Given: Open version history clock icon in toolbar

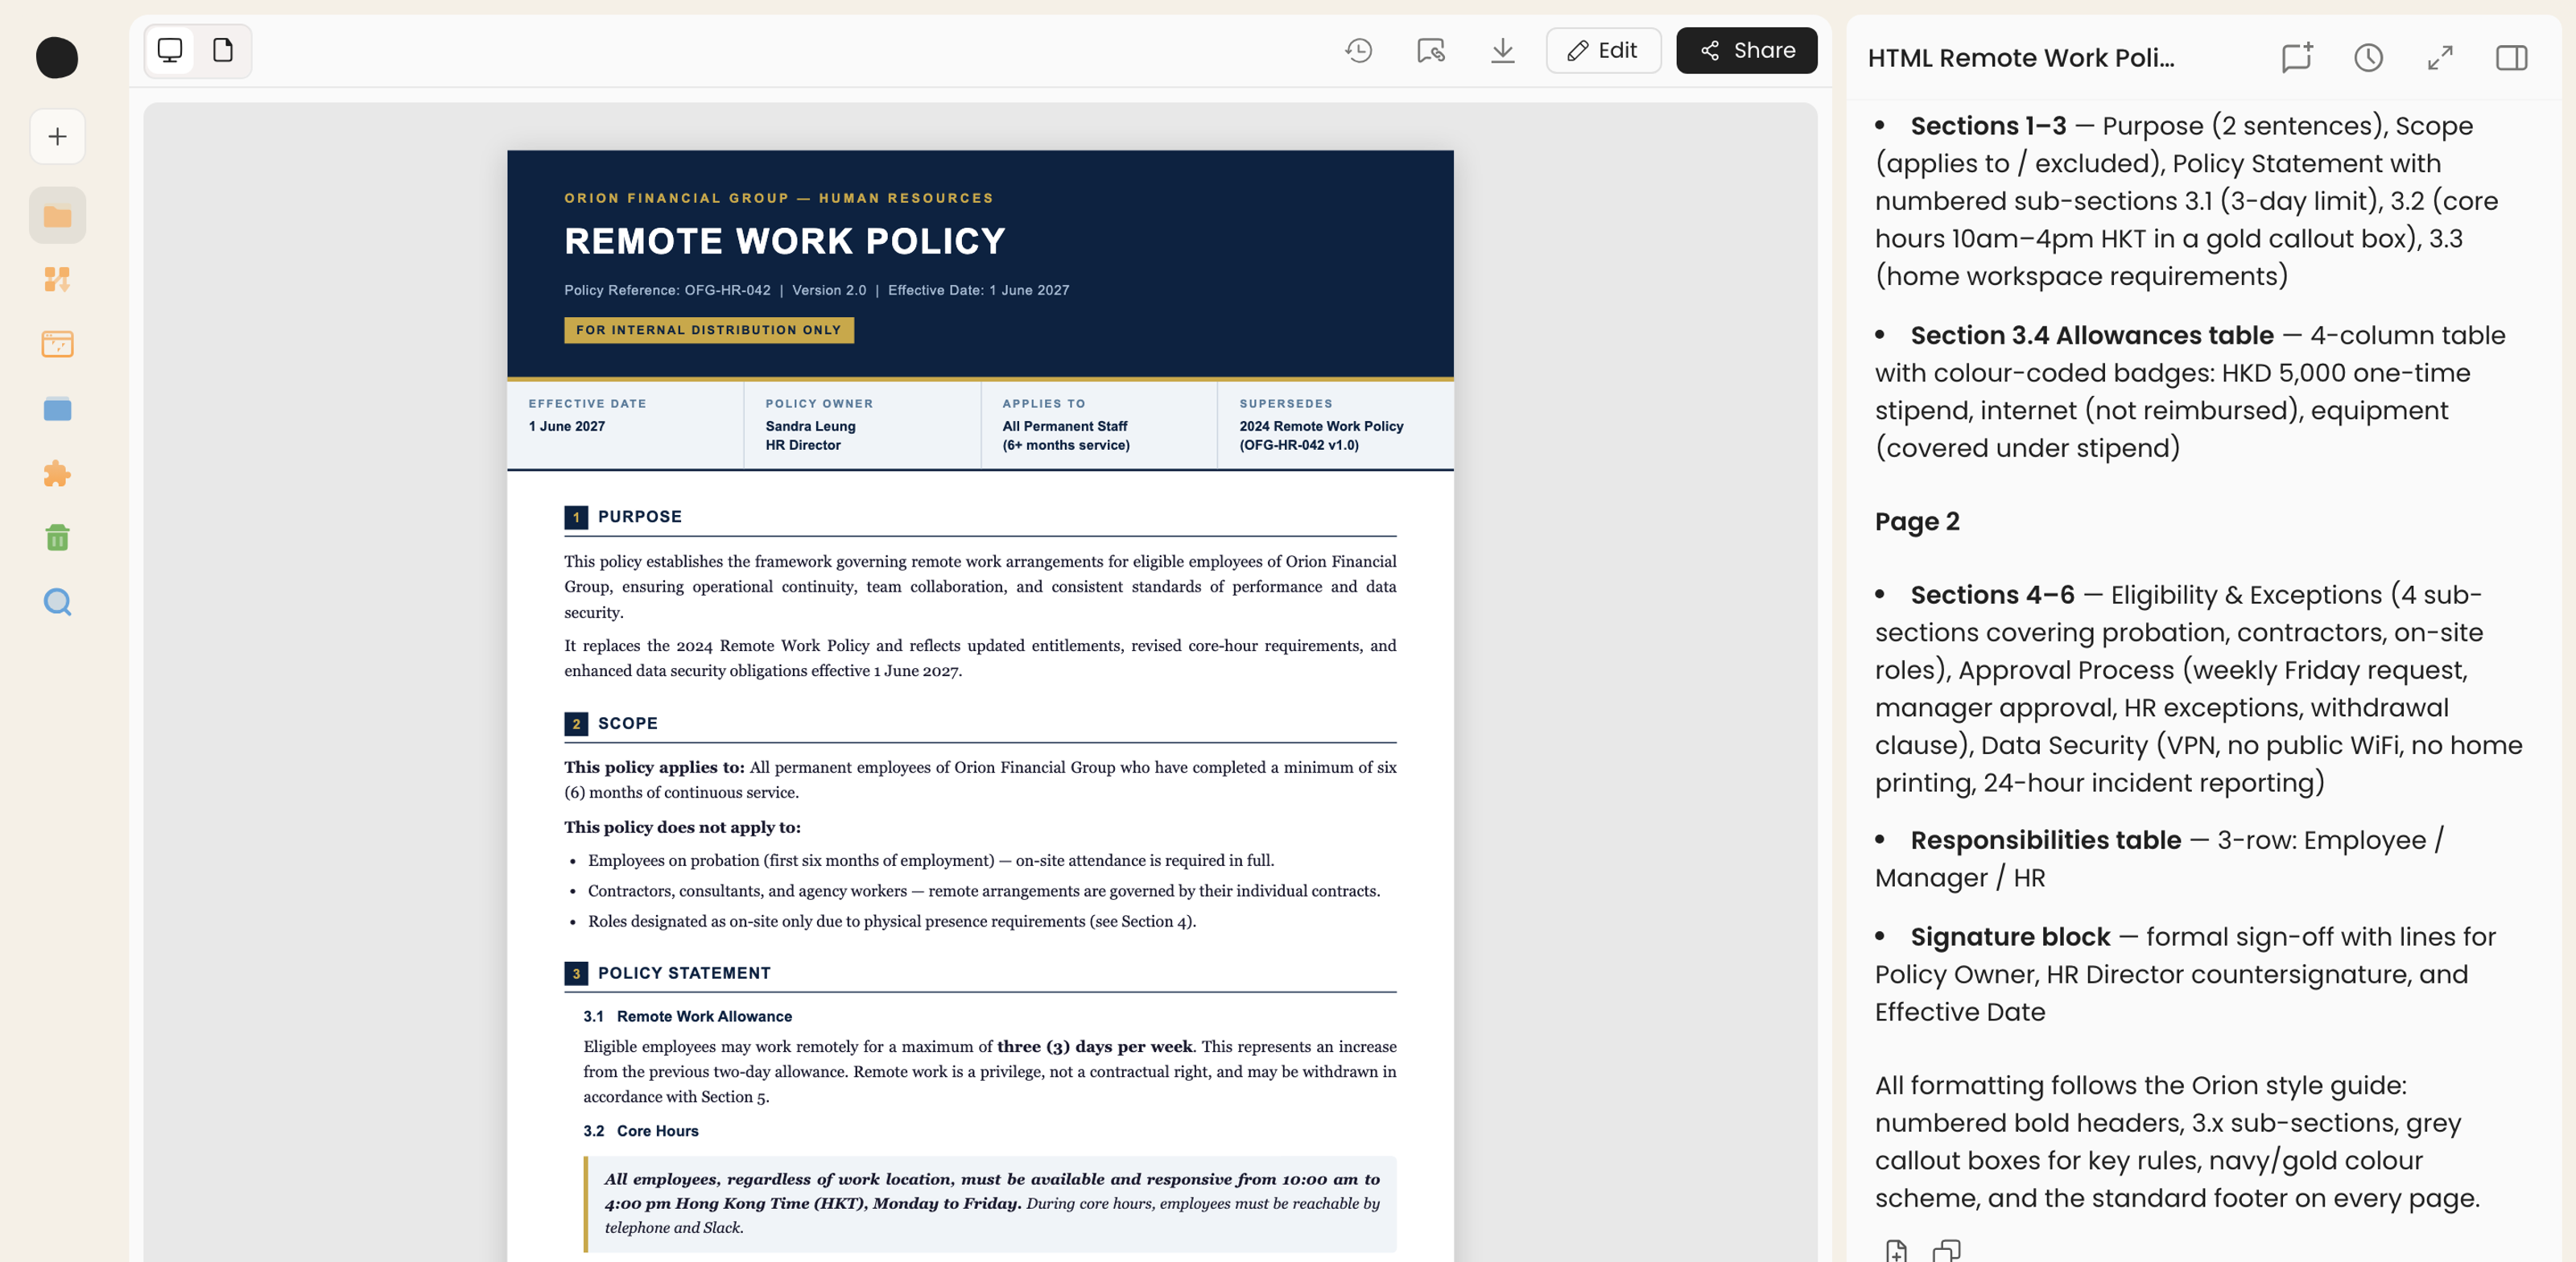Looking at the screenshot, I should (x=1358, y=50).
